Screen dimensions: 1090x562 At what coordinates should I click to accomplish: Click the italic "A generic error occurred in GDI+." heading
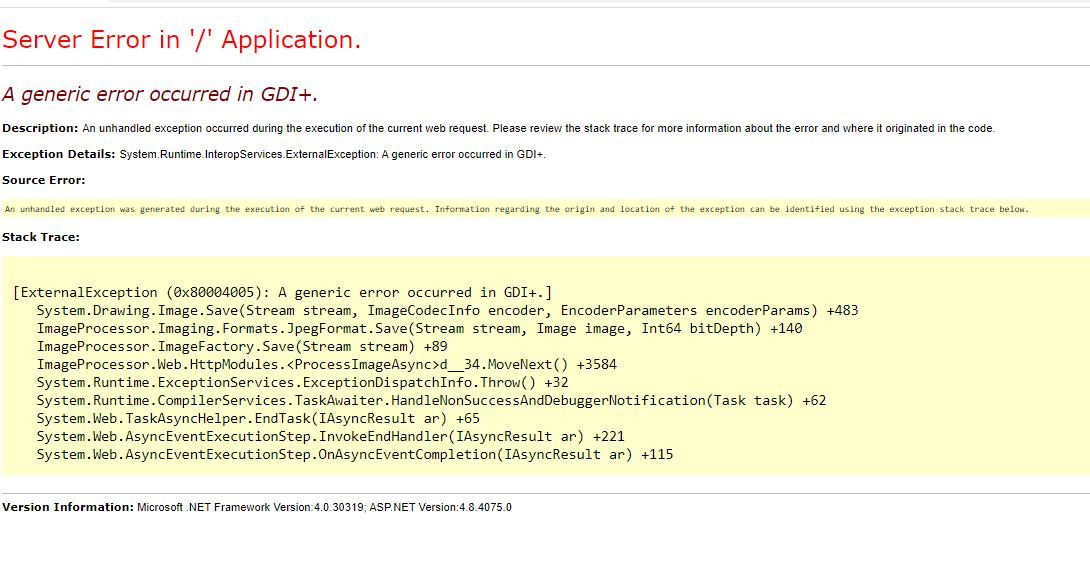(x=160, y=95)
